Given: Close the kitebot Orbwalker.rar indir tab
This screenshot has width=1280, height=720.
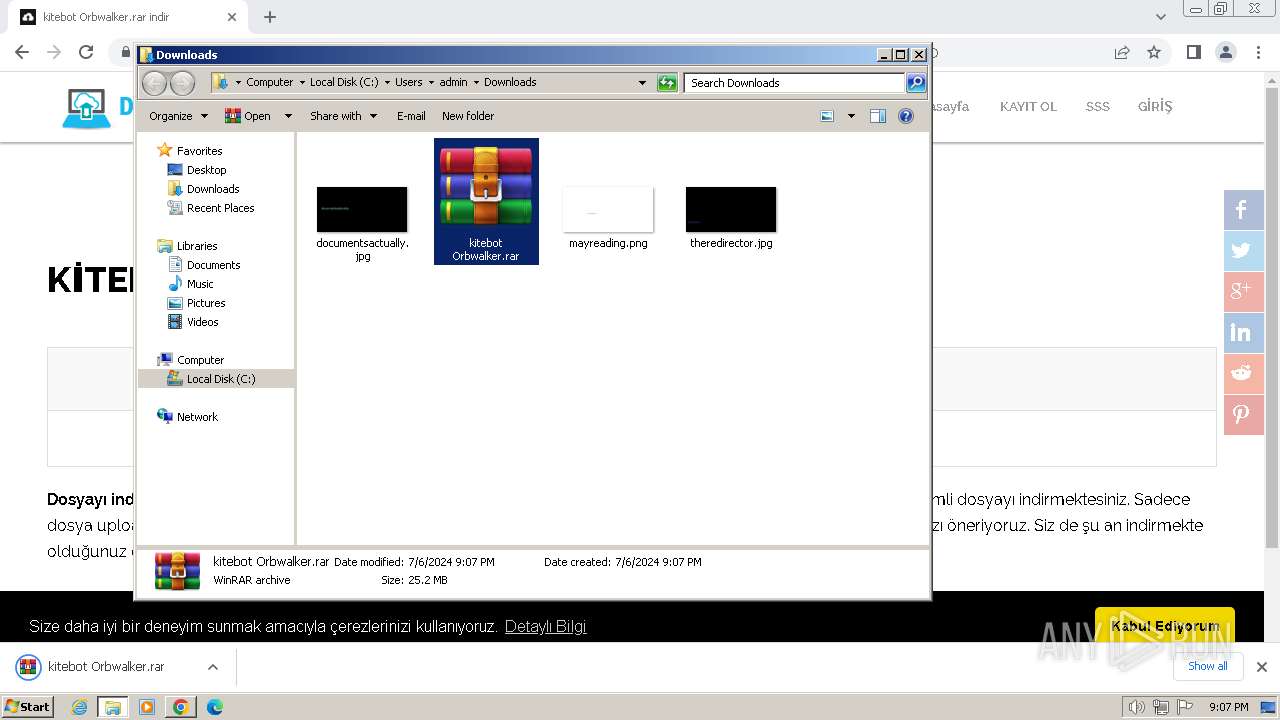Looking at the screenshot, I should point(232,17).
